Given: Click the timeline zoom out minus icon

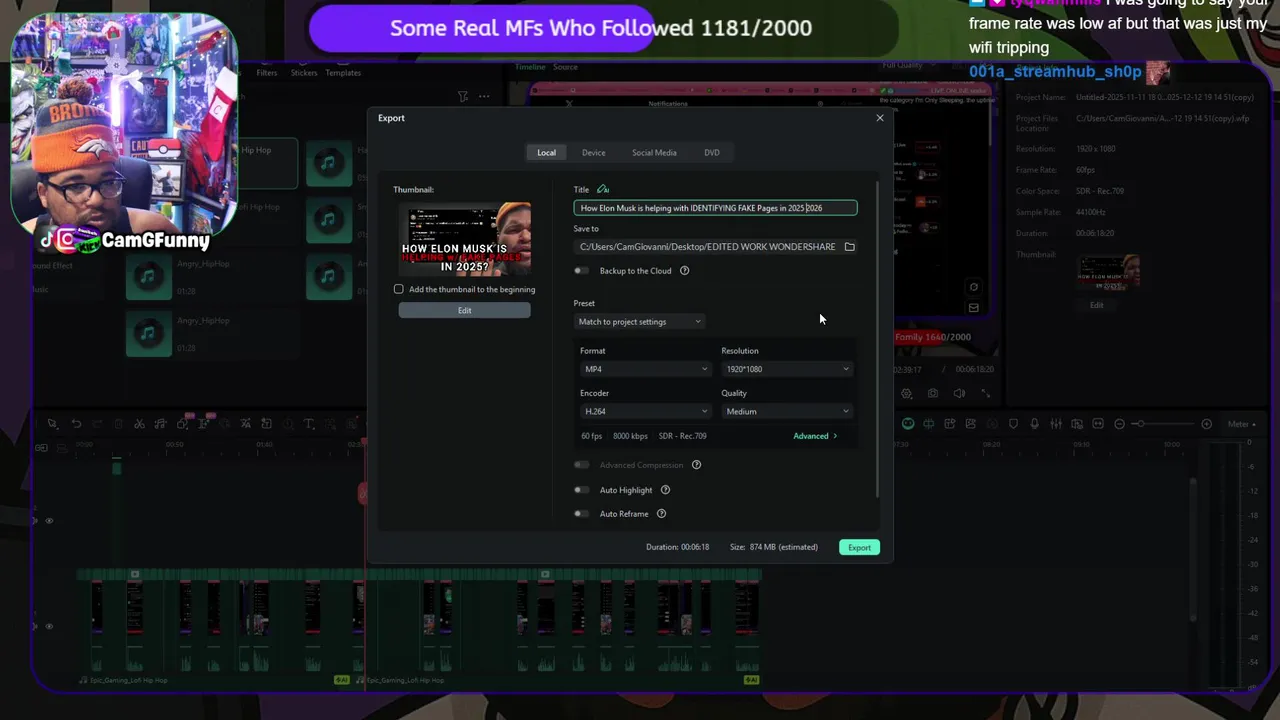Looking at the screenshot, I should (1120, 424).
